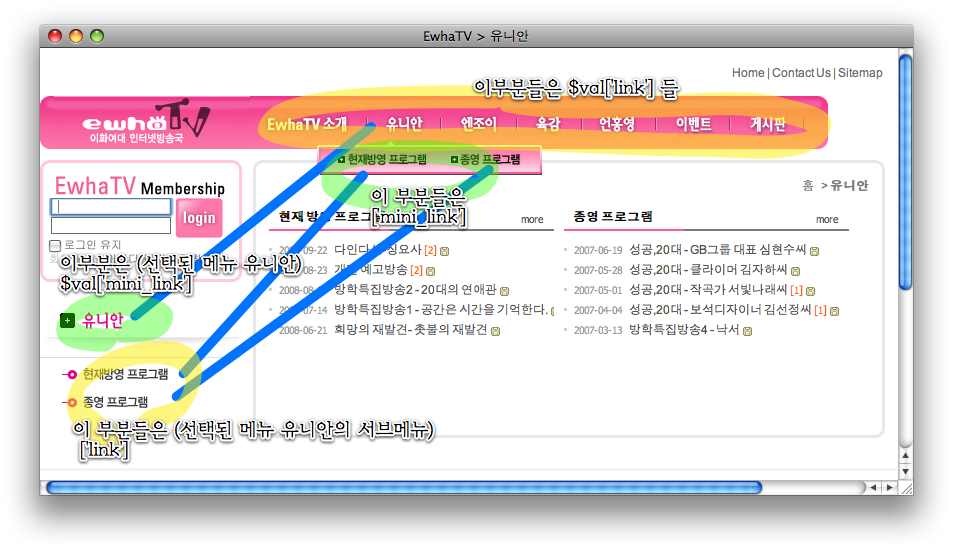Select 현재방영 프로그램 in the pink submenu
The width and height of the screenshot is (953, 550).
tap(387, 159)
